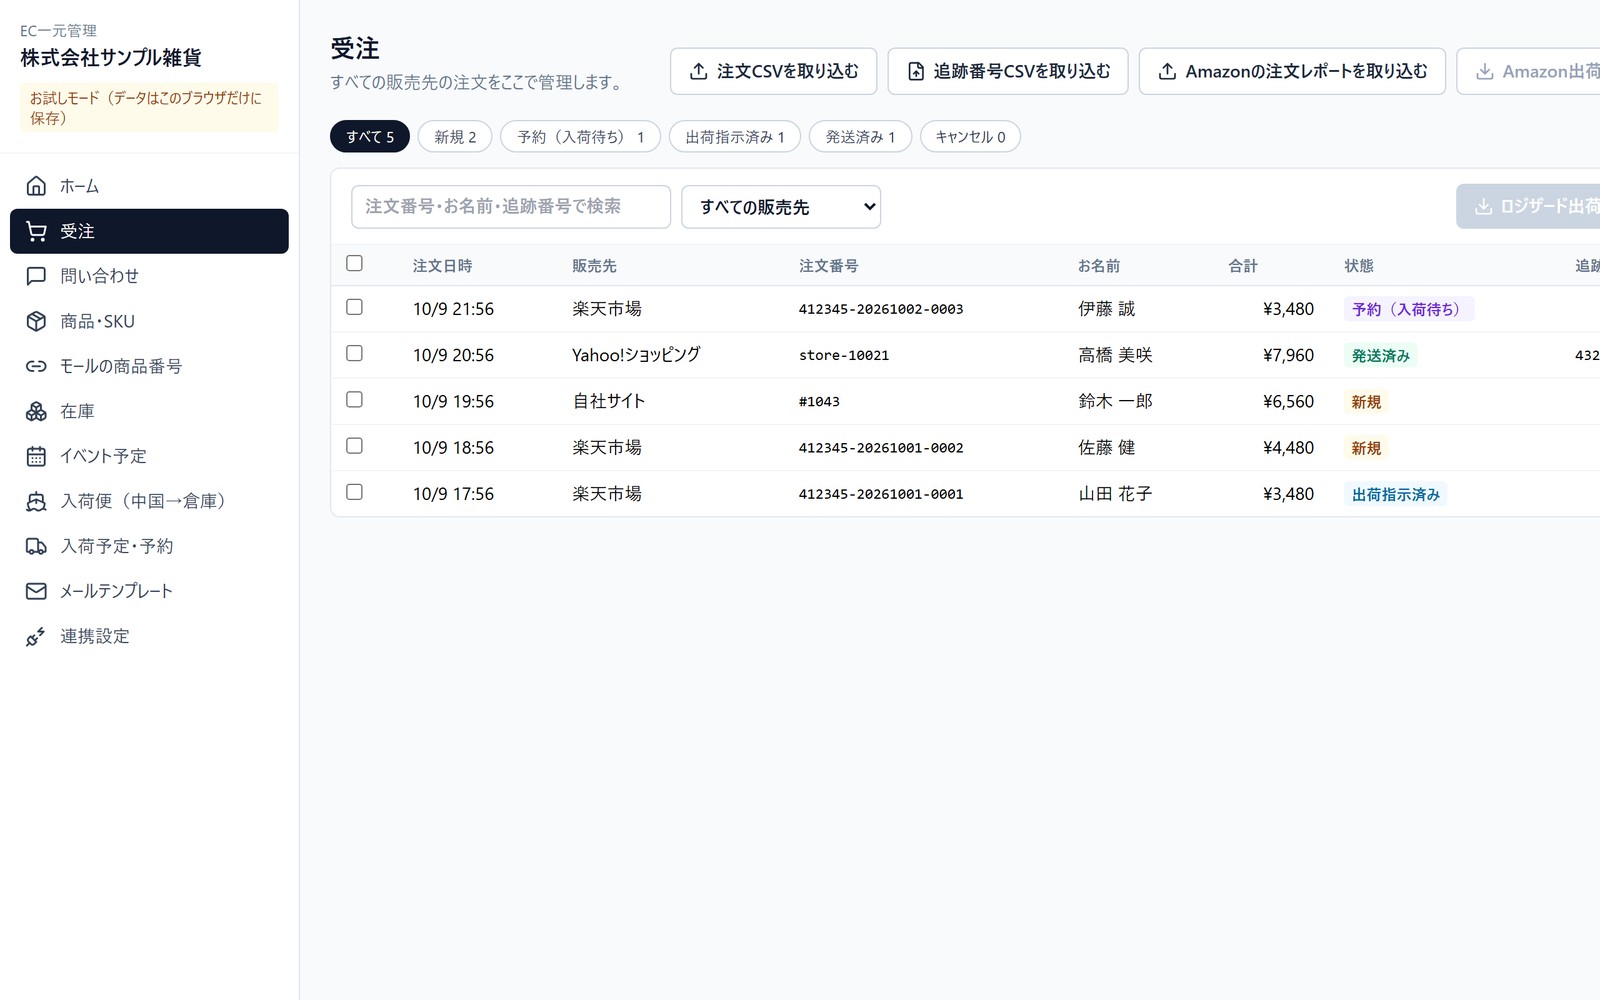Click order number store-10021

pos(844,355)
